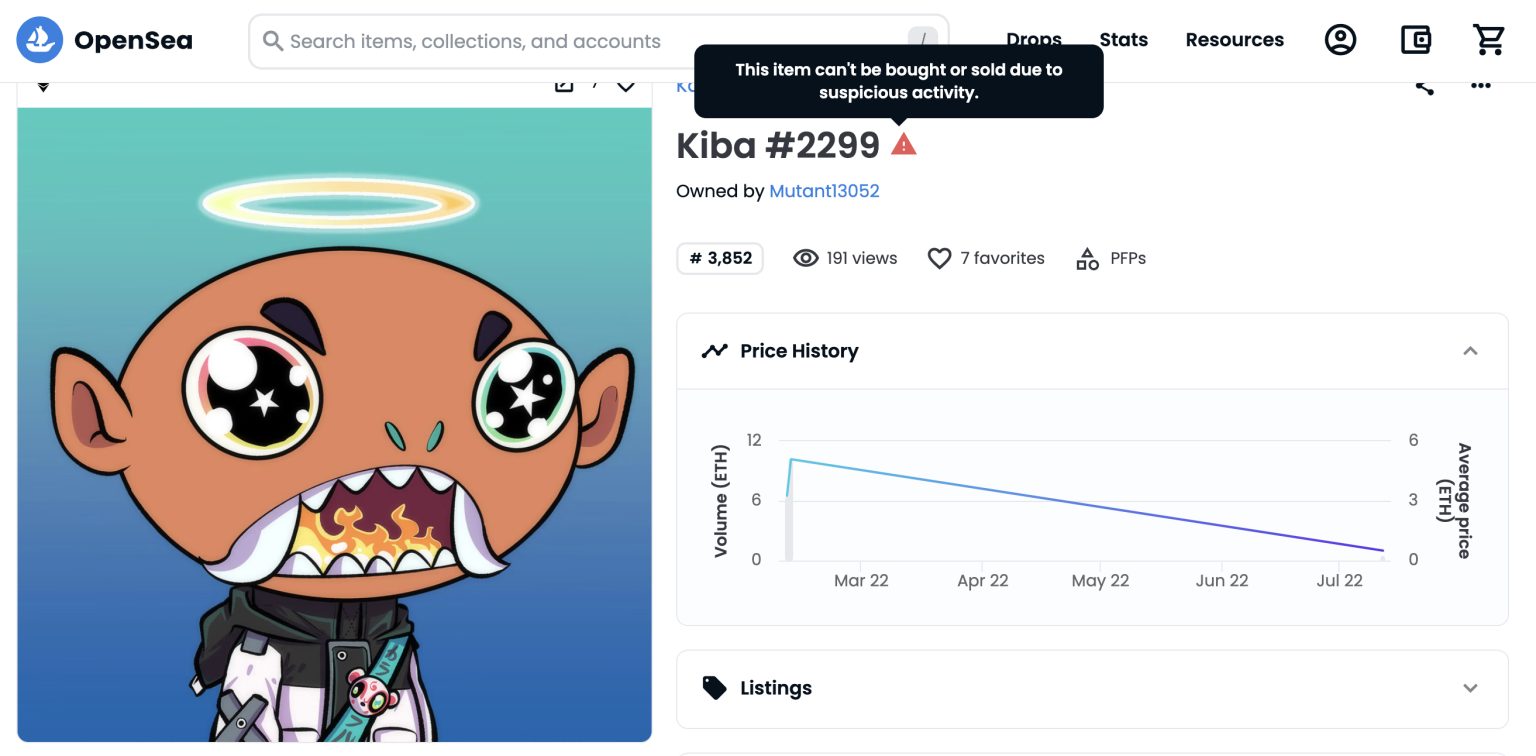
Task: Expand the Listings section
Action: (x=1470, y=688)
